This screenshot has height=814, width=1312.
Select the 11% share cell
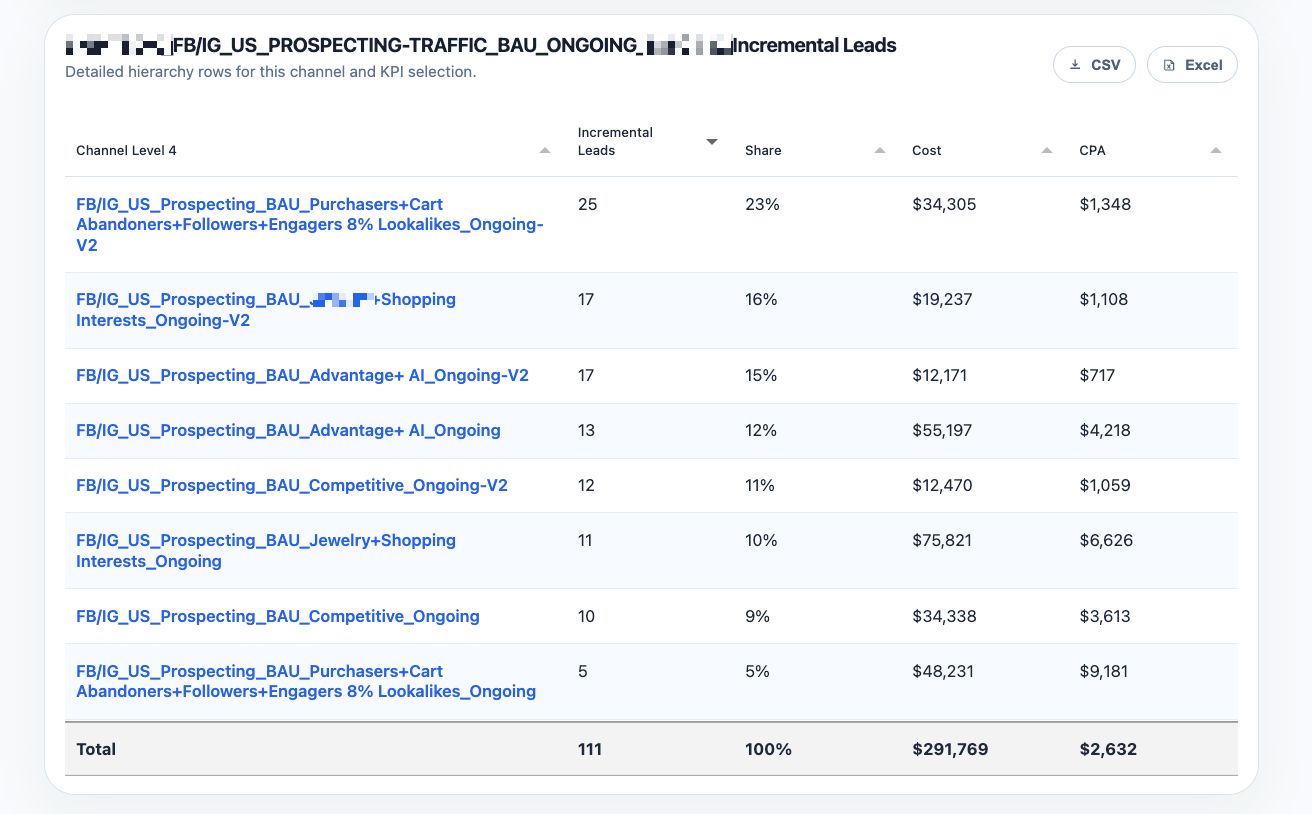tap(760, 486)
